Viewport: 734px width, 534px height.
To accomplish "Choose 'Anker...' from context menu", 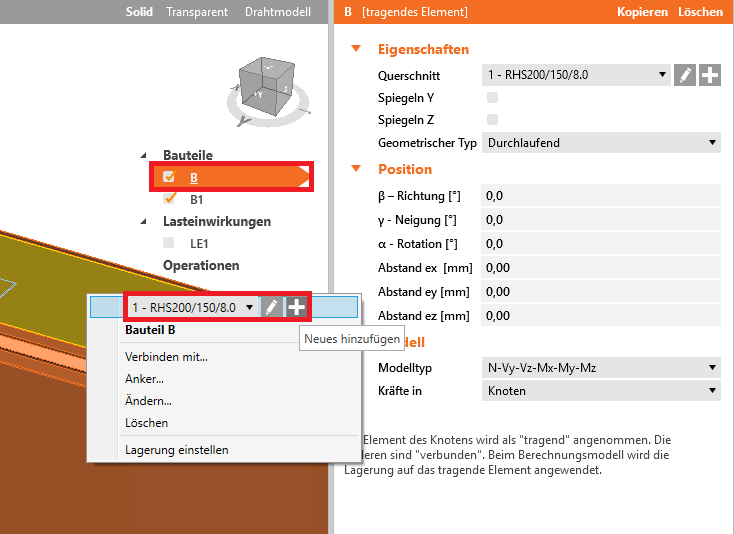I will (x=144, y=379).
